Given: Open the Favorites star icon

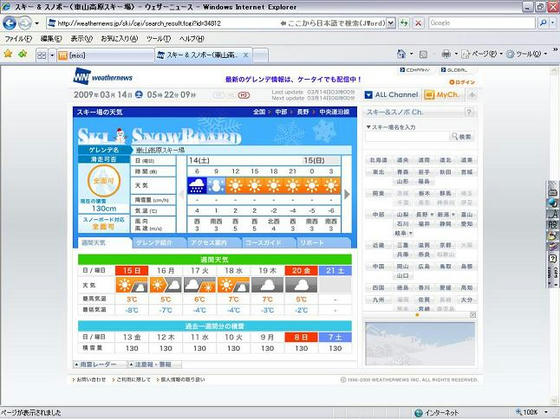Looking at the screenshot, I should tap(8, 54).
